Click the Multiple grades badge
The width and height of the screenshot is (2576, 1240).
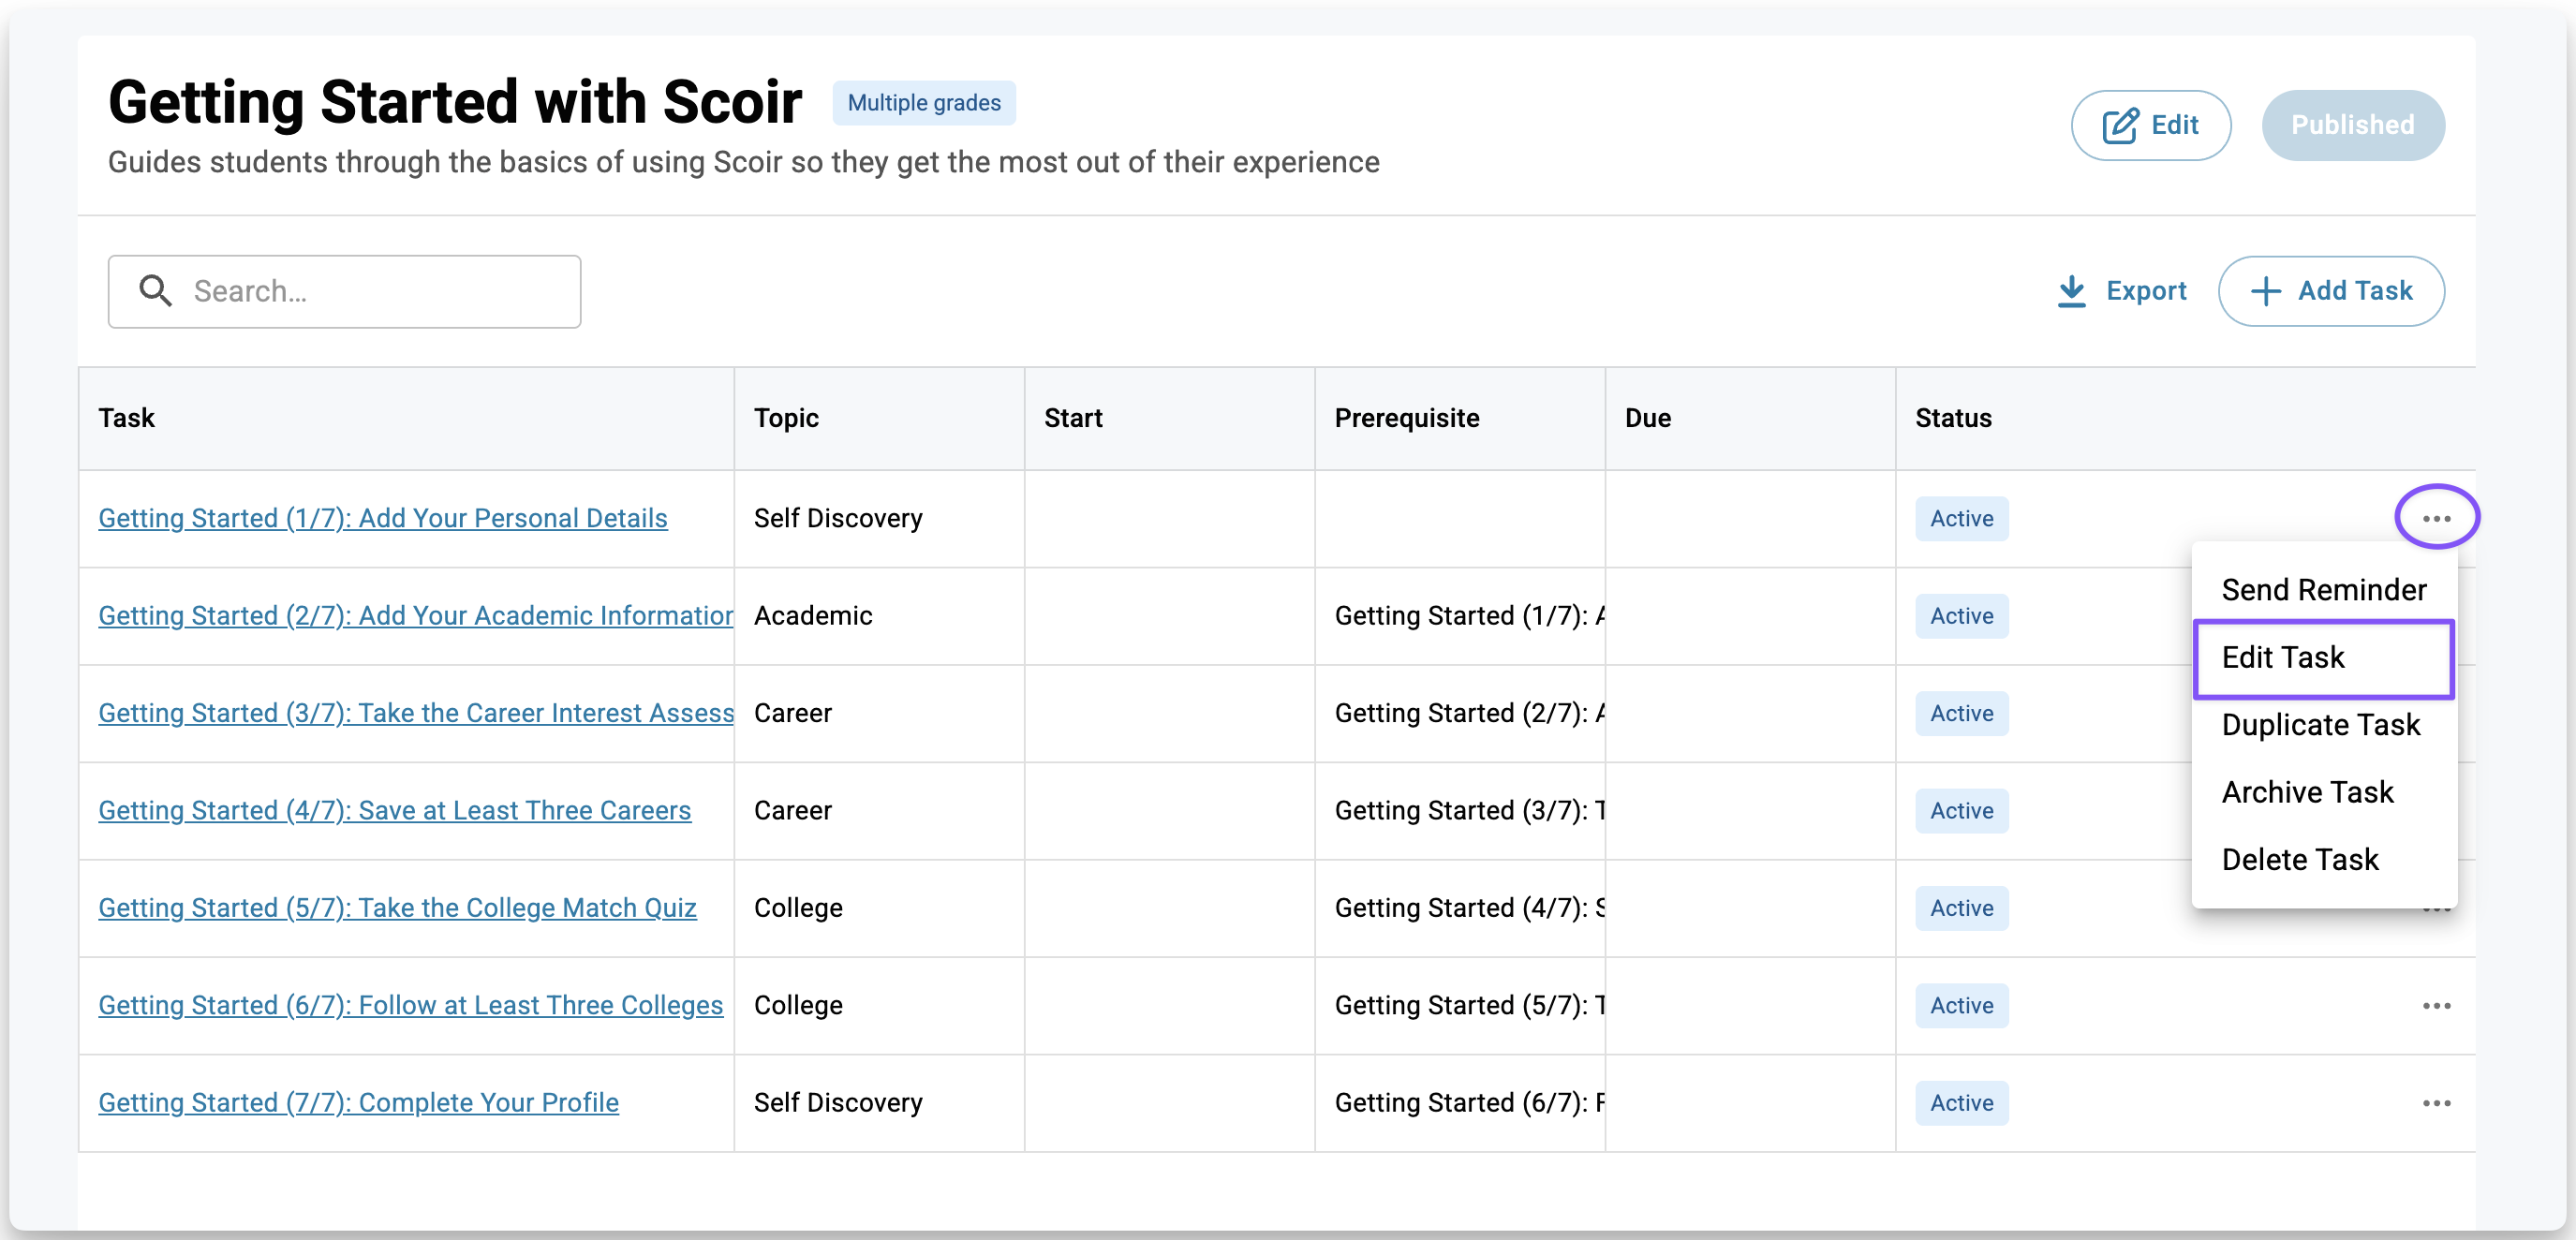[x=923, y=103]
